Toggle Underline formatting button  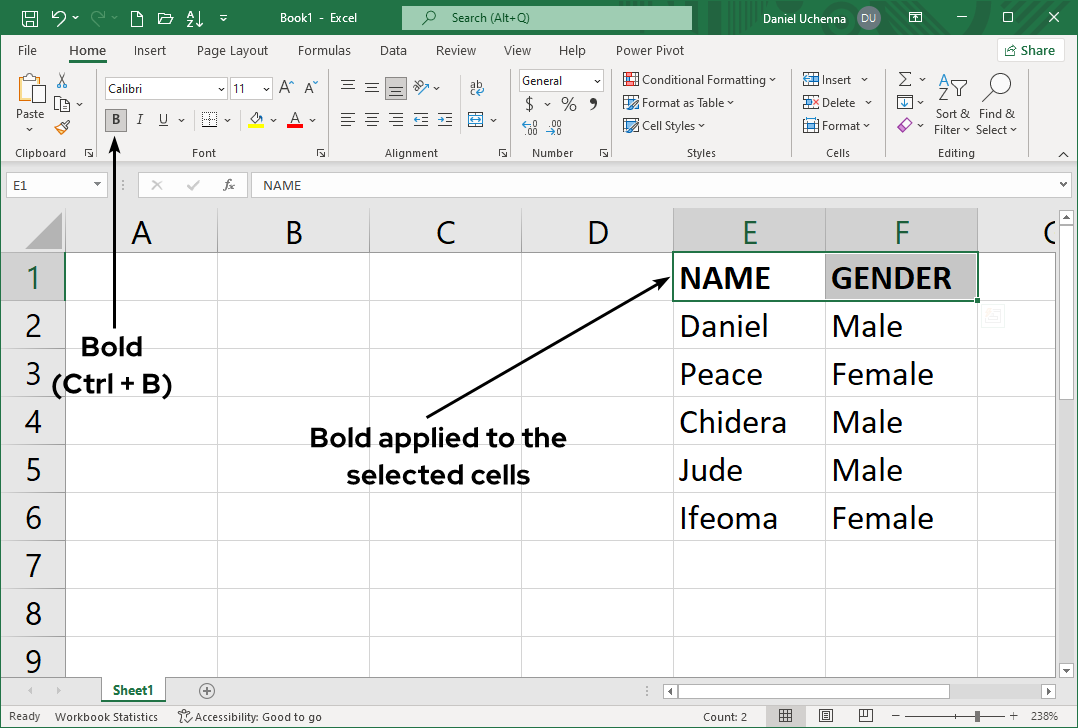(163, 120)
